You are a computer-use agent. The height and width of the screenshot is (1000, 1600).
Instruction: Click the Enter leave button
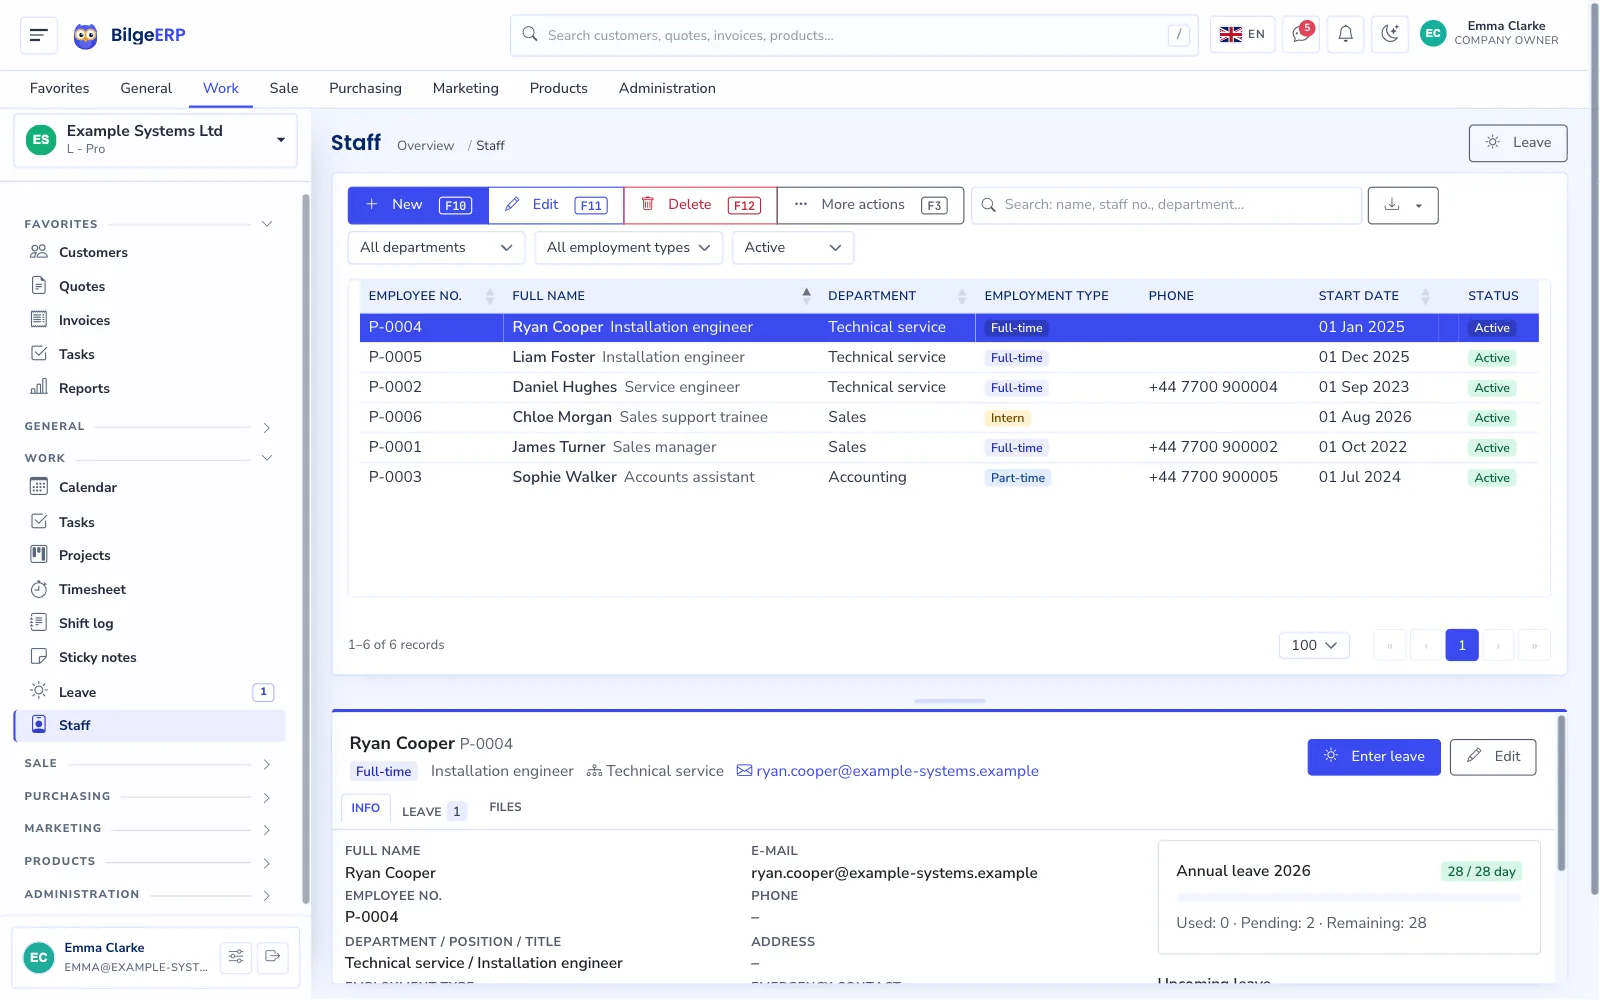pos(1374,757)
